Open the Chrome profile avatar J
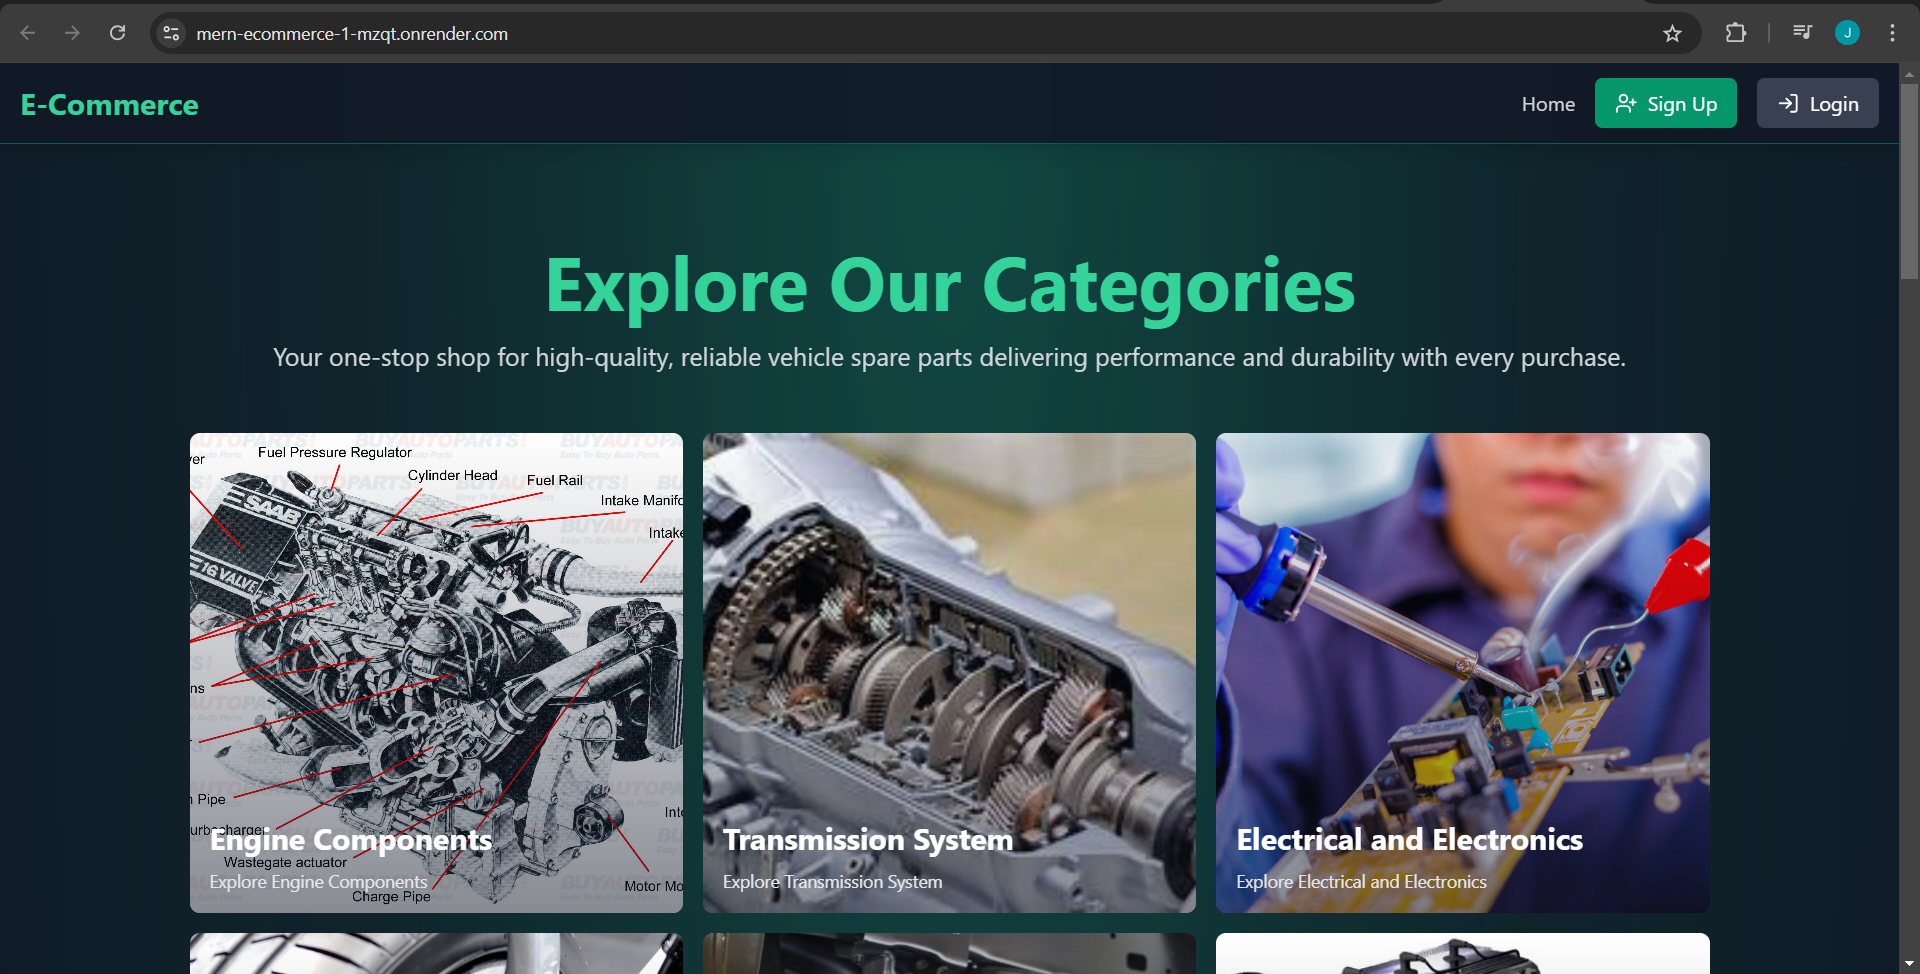This screenshot has width=1920, height=974. click(1847, 33)
